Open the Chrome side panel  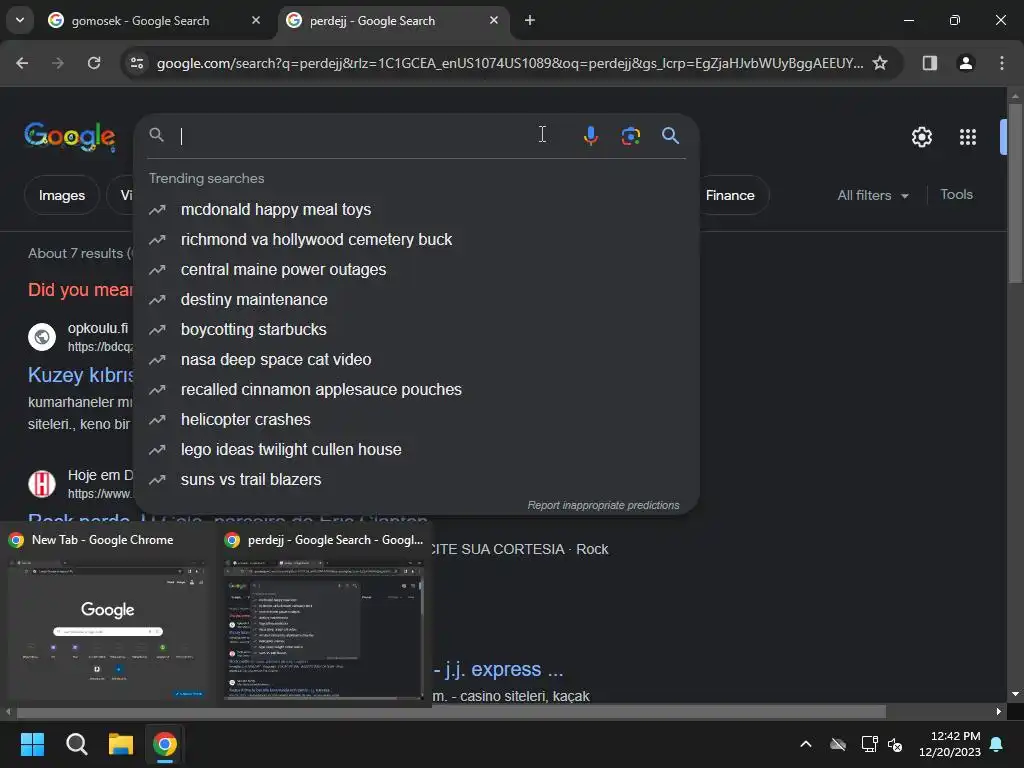point(929,63)
